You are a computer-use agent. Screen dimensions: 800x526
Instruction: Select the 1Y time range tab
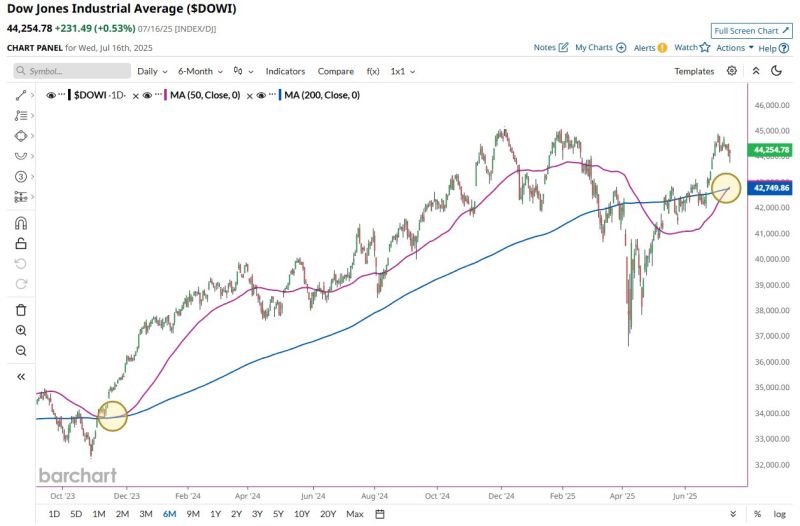click(x=215, y=514)
